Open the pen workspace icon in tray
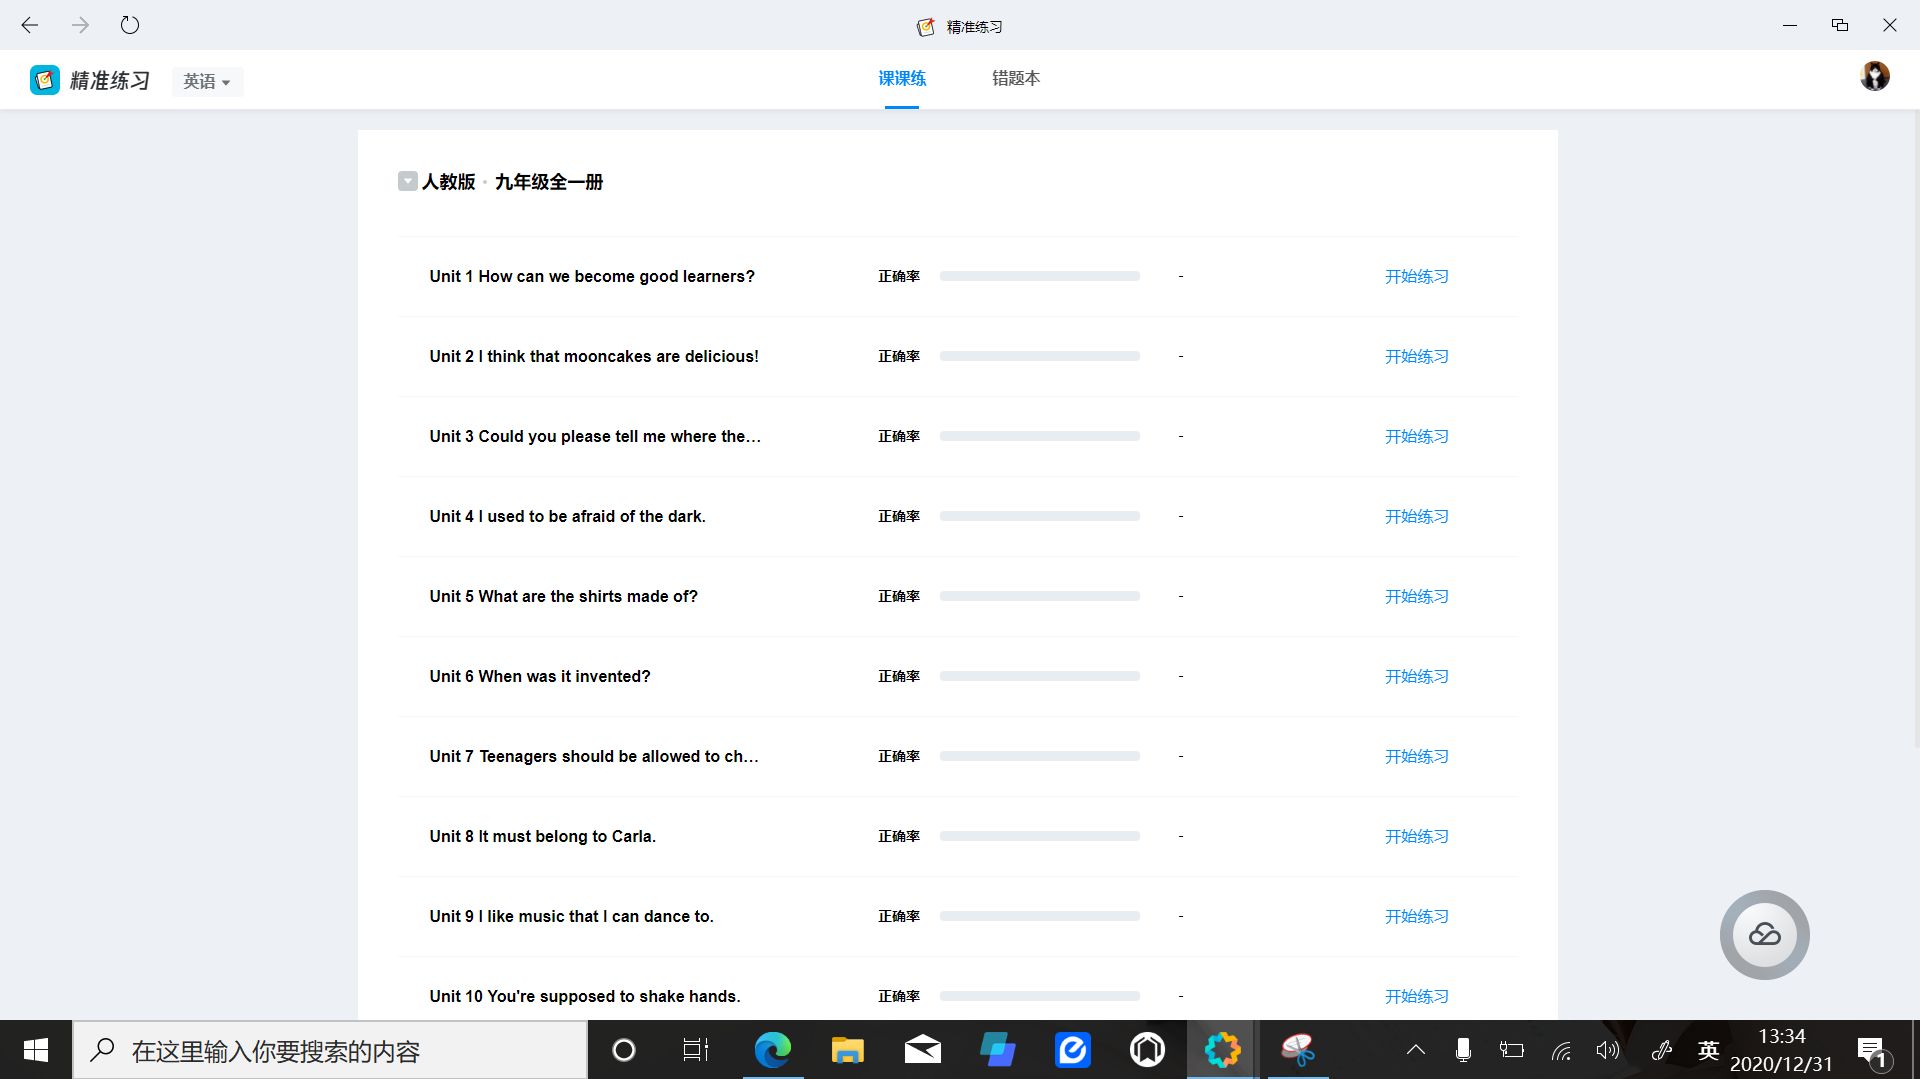The width and height of the screenshot is (1920, 1079). click(x=1661, y=1050)
